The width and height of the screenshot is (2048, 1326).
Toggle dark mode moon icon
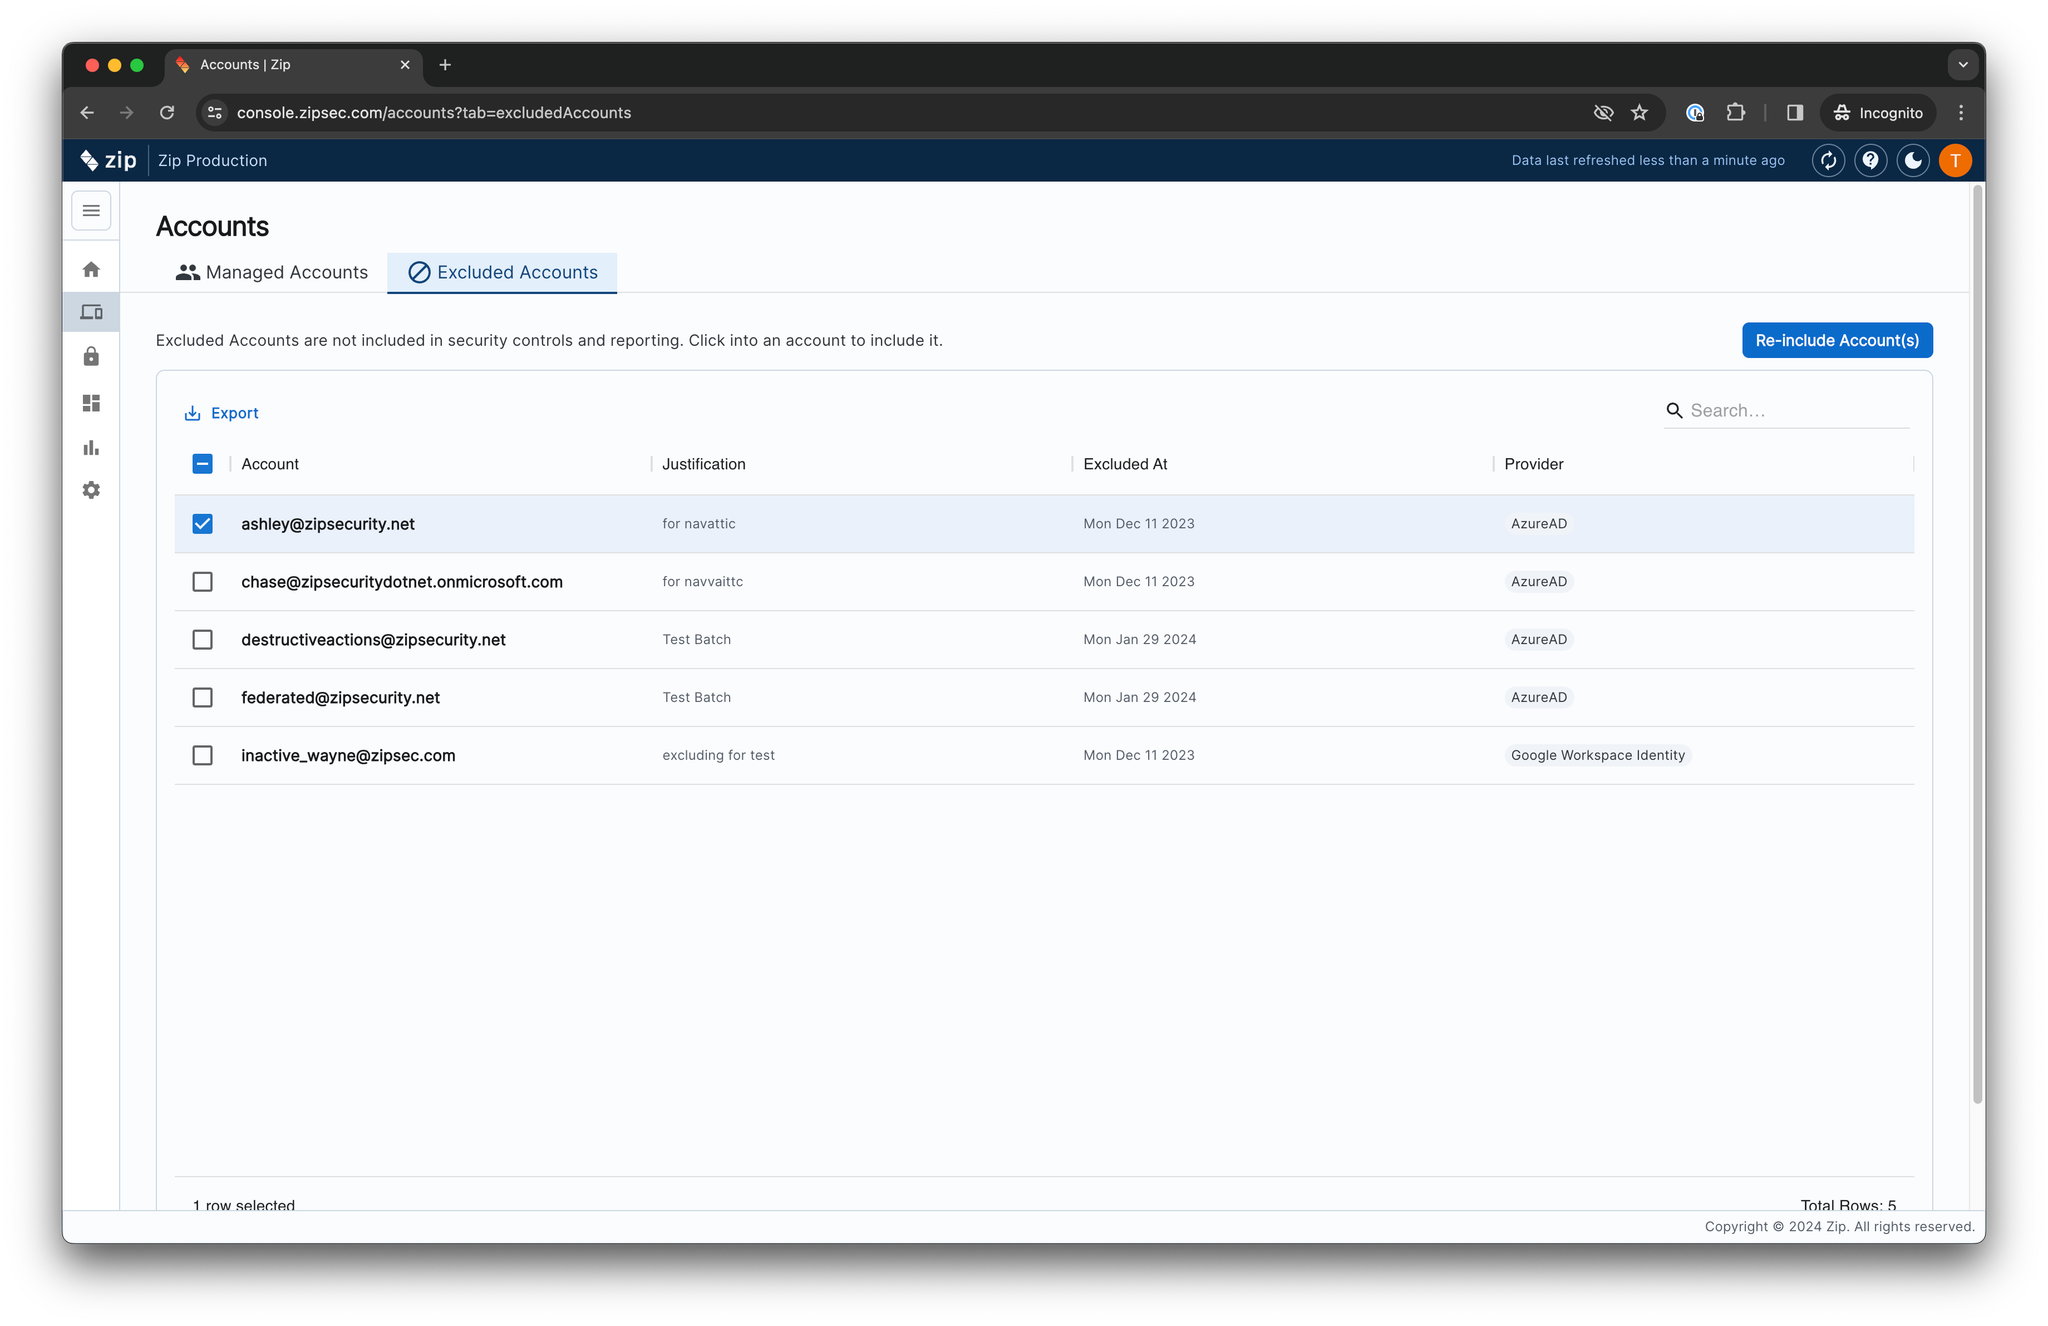click(x=1912, y=160)
